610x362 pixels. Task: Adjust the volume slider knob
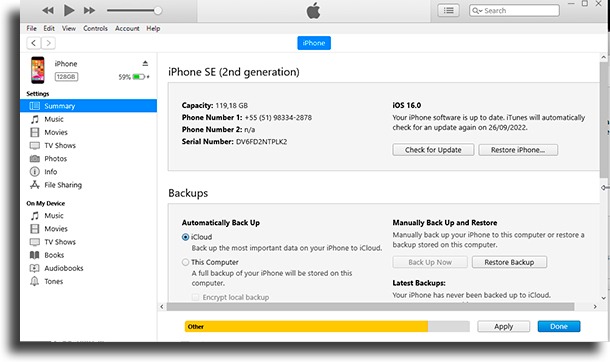pos(158,10)
